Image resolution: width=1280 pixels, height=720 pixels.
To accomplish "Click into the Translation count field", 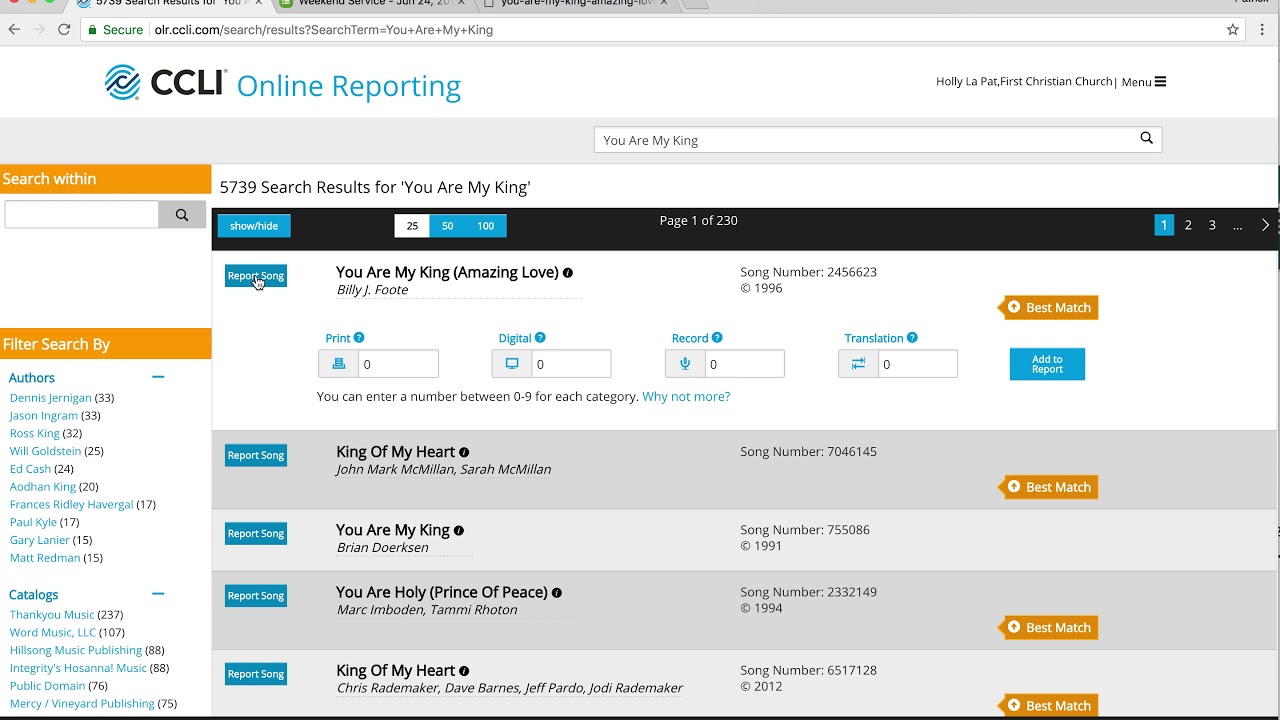I will 917,364.
